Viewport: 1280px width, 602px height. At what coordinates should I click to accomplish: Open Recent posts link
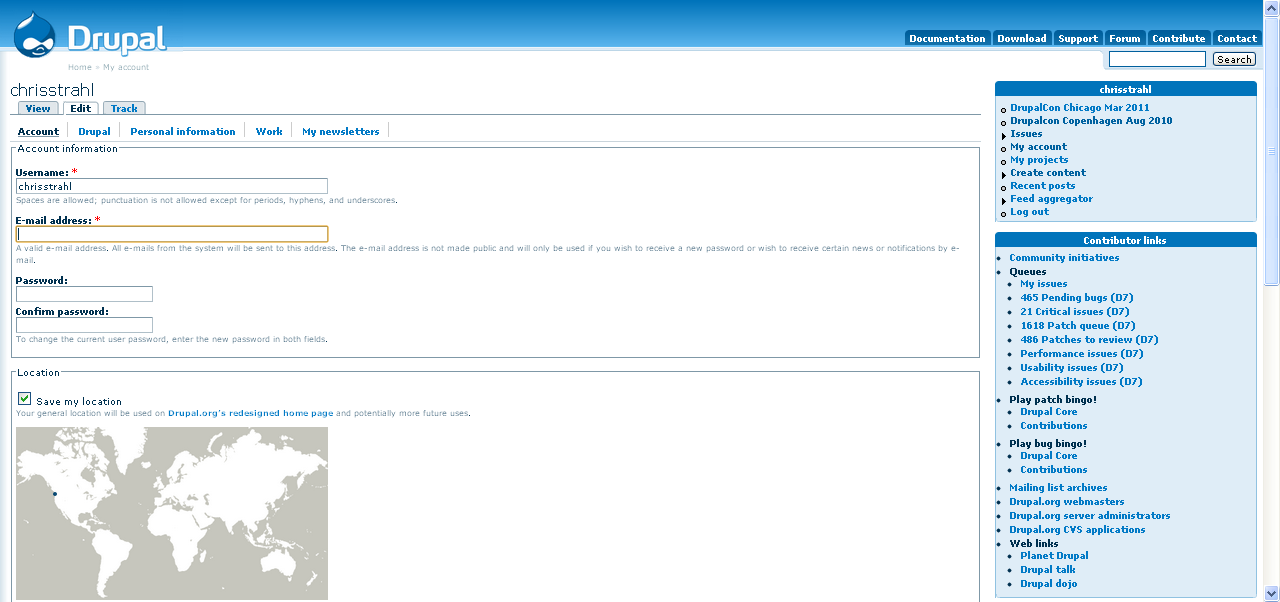(x=1043, y=186)
